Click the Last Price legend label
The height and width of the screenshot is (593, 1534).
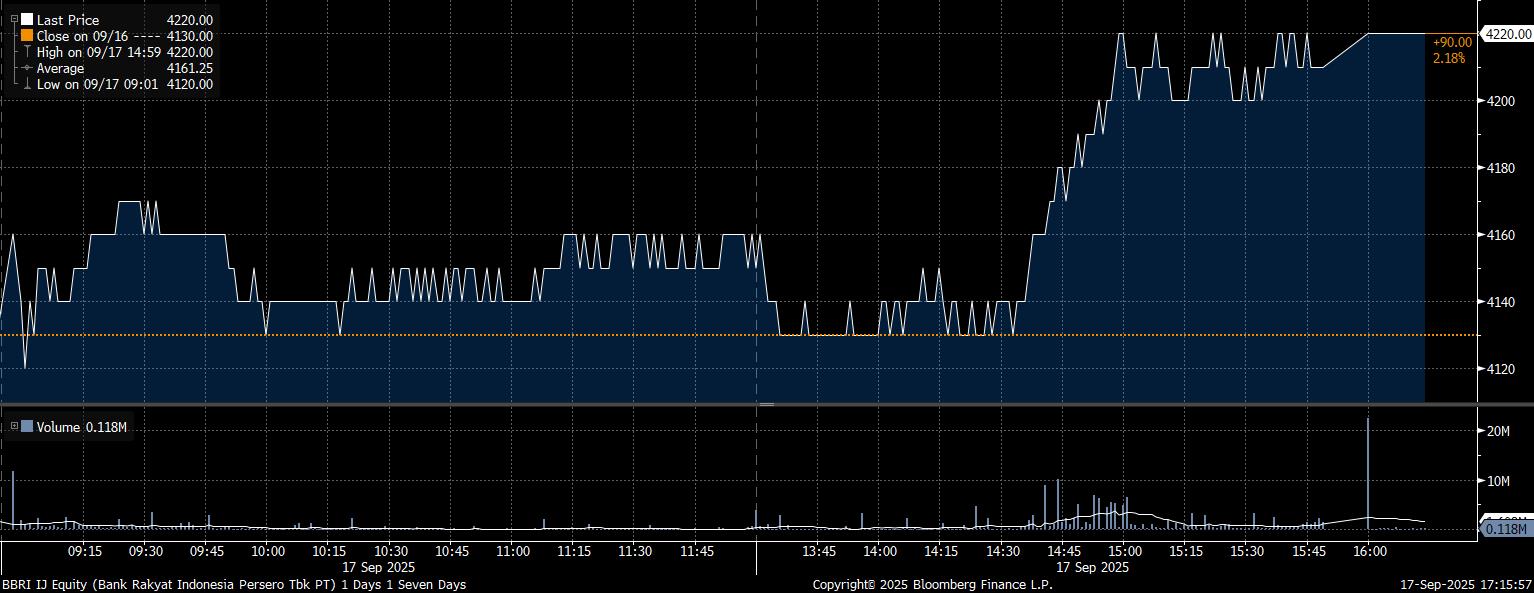(68, 20)
